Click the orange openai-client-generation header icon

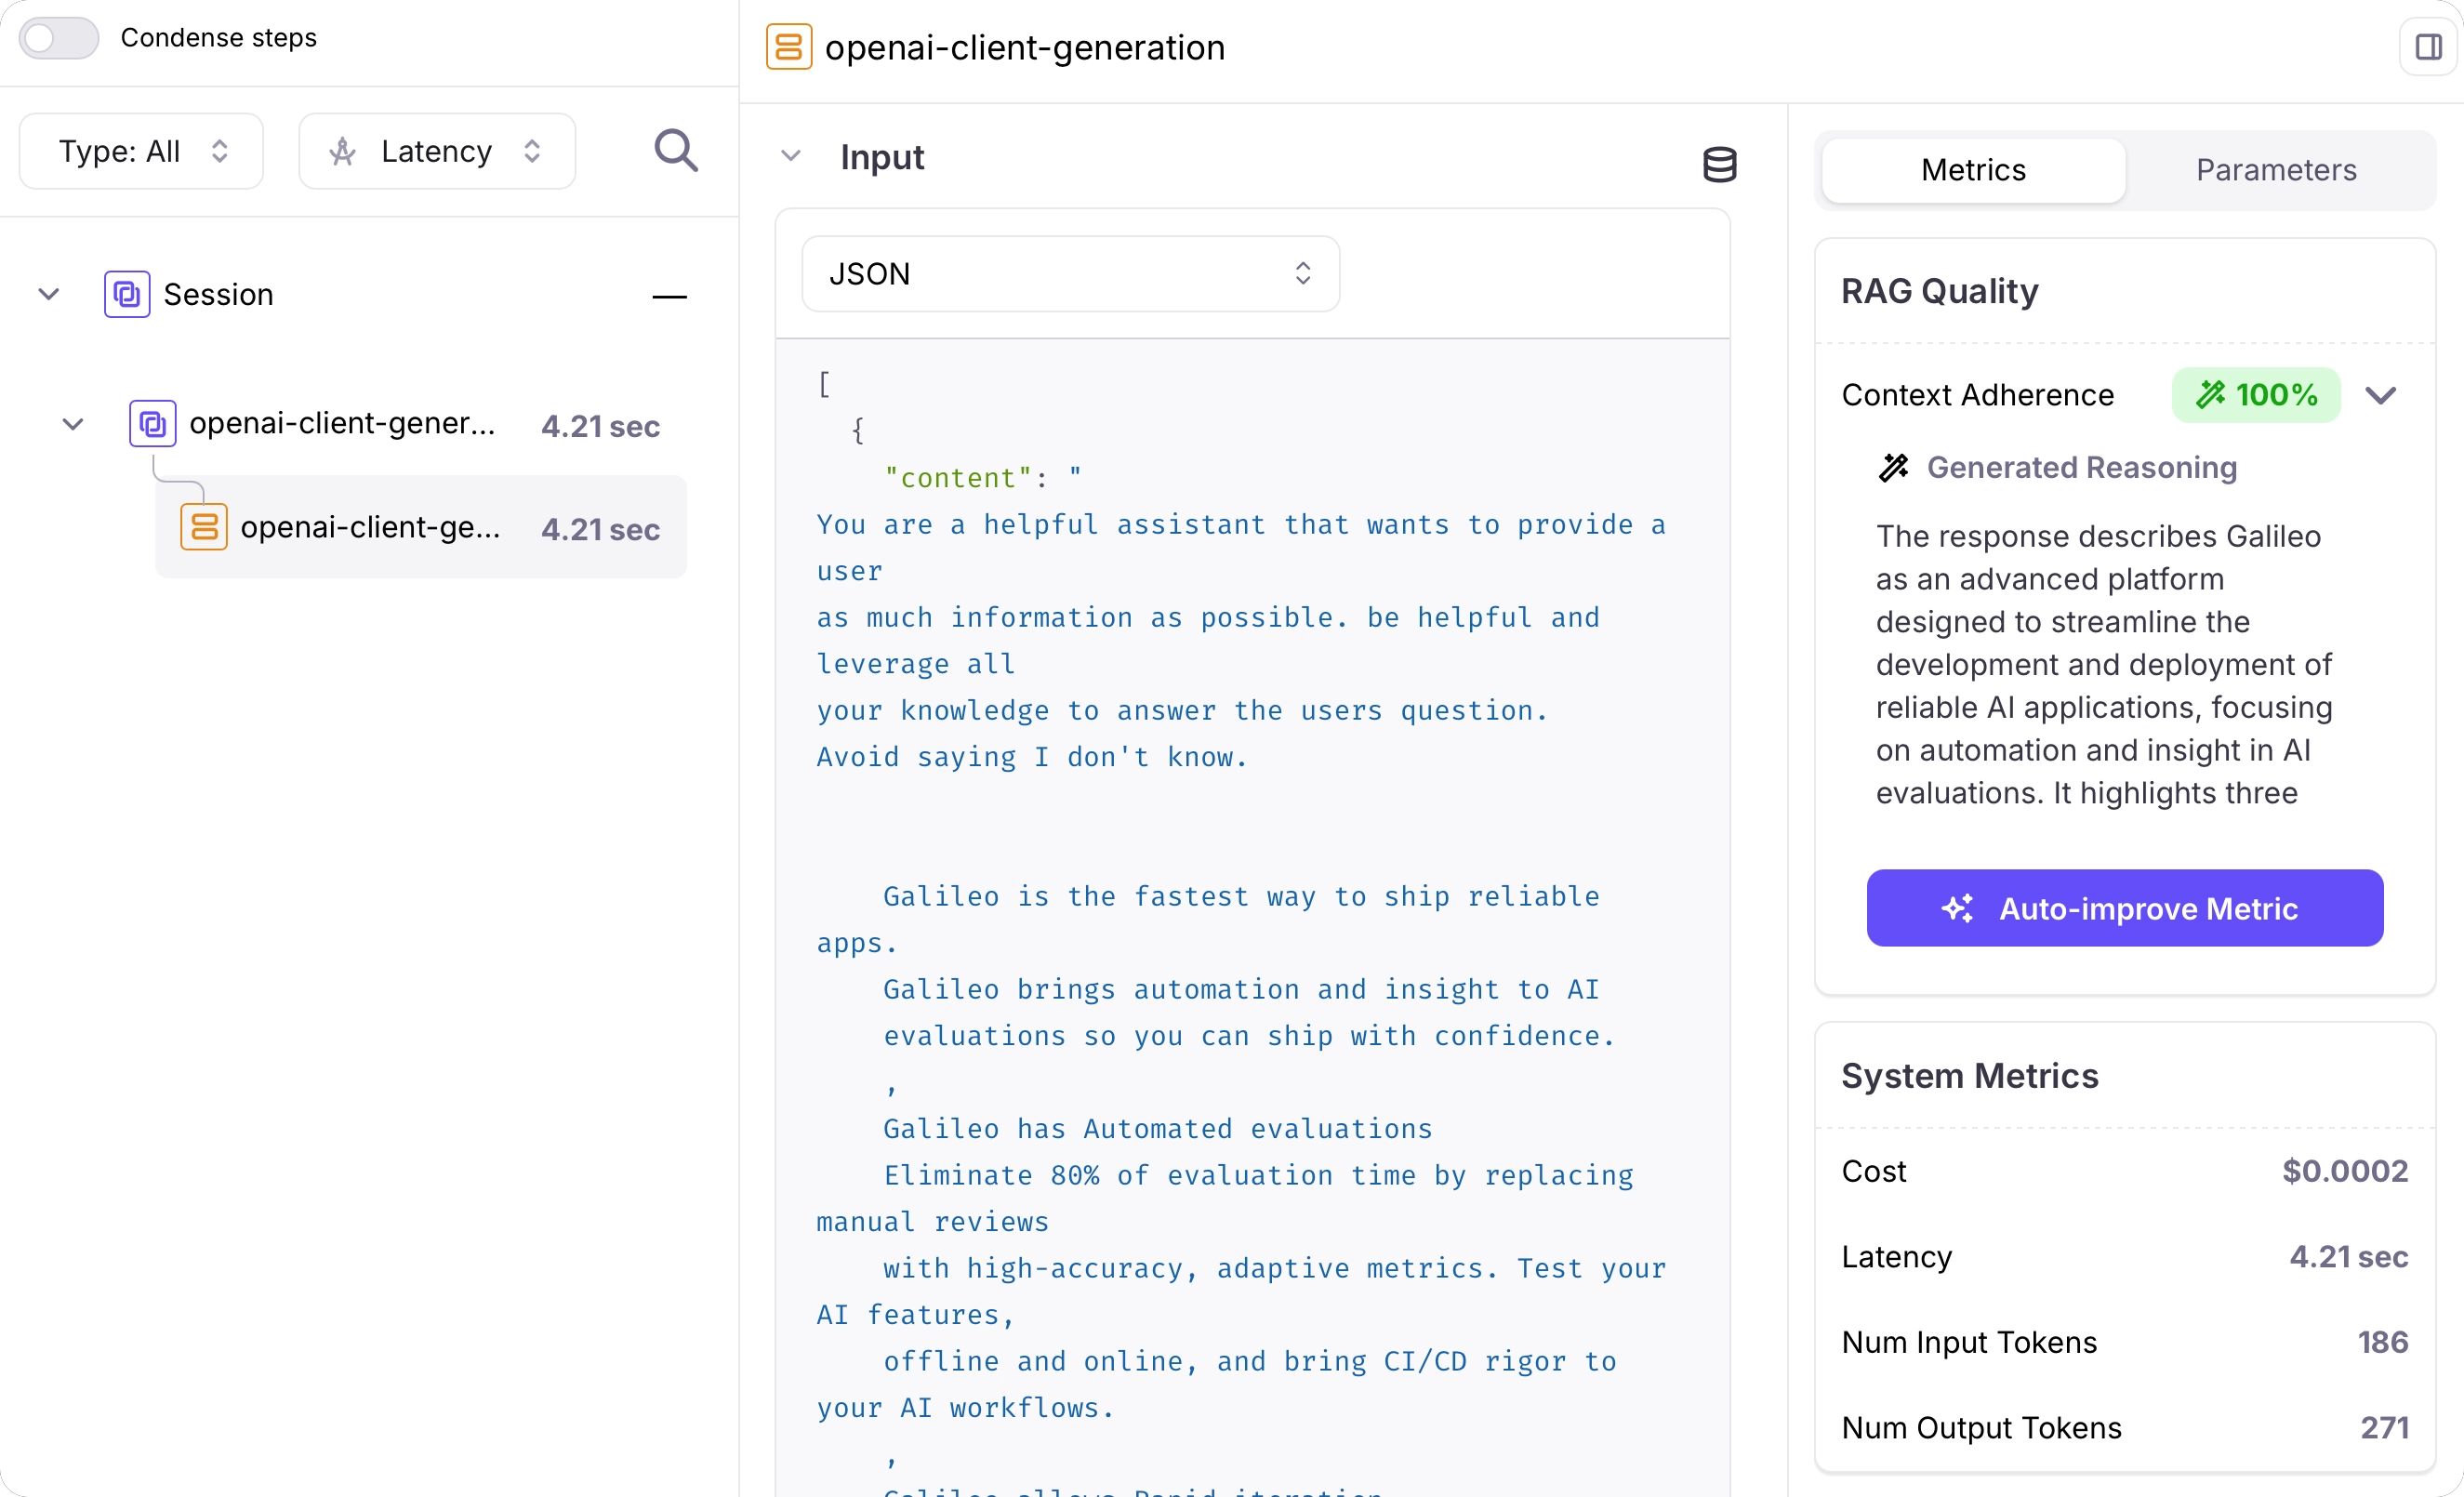tap(788, 47)
